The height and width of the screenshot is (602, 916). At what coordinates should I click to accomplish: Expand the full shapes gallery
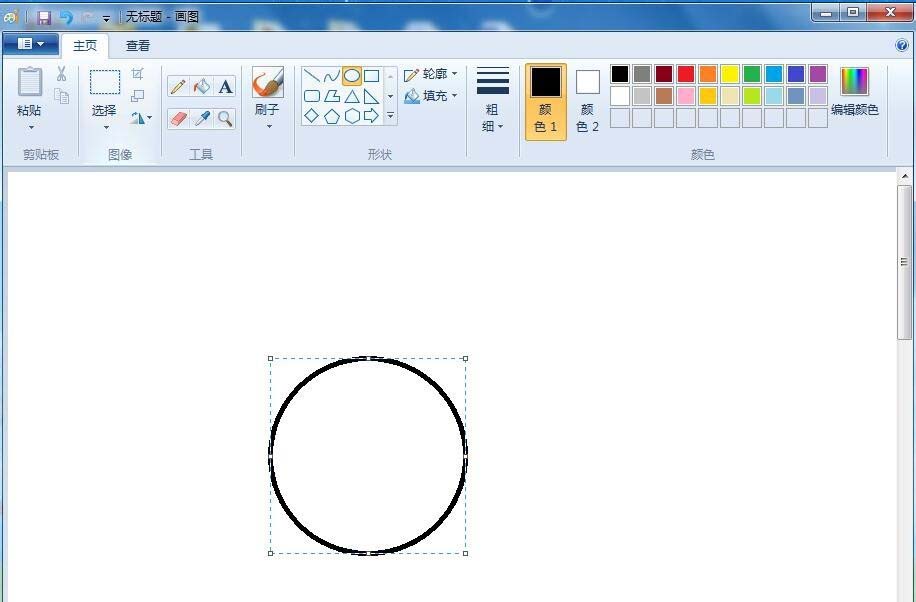[x=390, y=116]
